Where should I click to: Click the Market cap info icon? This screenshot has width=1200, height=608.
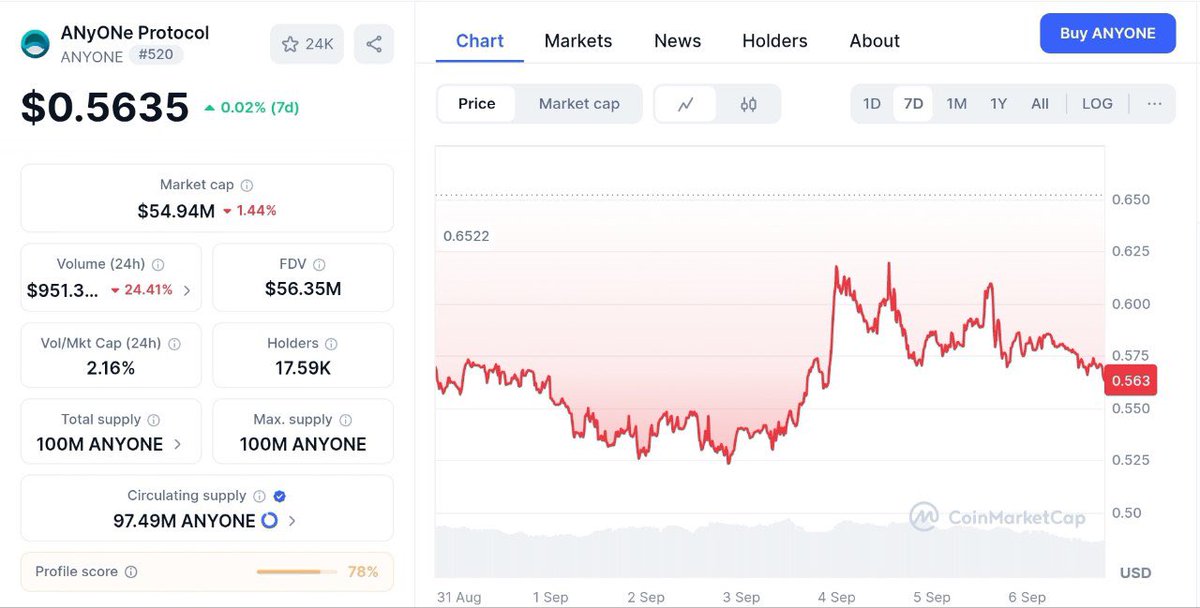point(247,185)
